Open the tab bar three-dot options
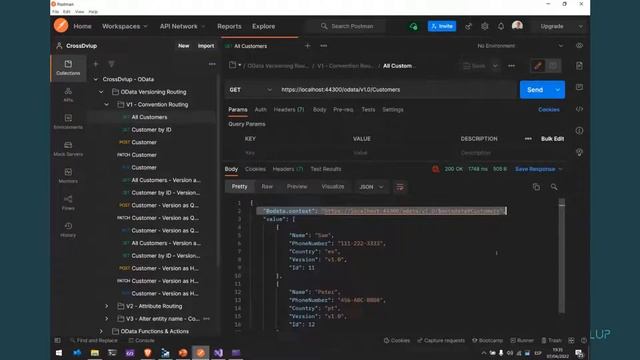Viewport: 640px width, 360px height. click(x=324, y=46)
